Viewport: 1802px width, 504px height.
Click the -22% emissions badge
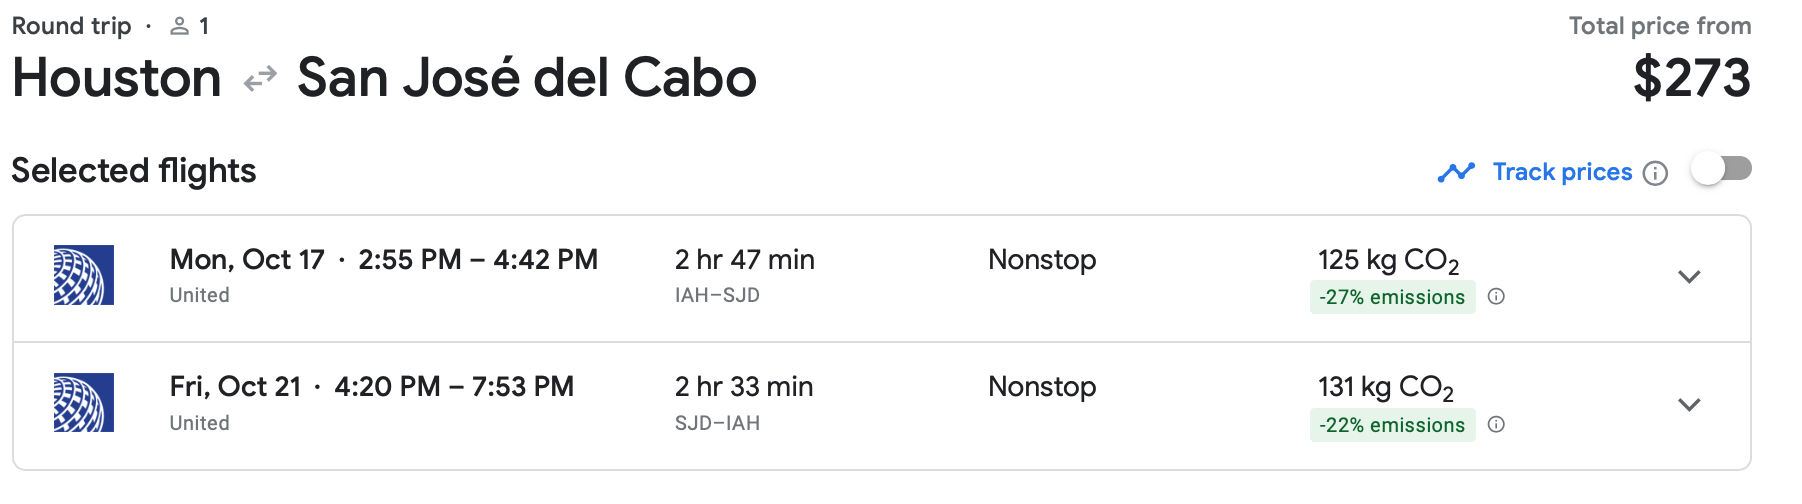(1392, 425)
